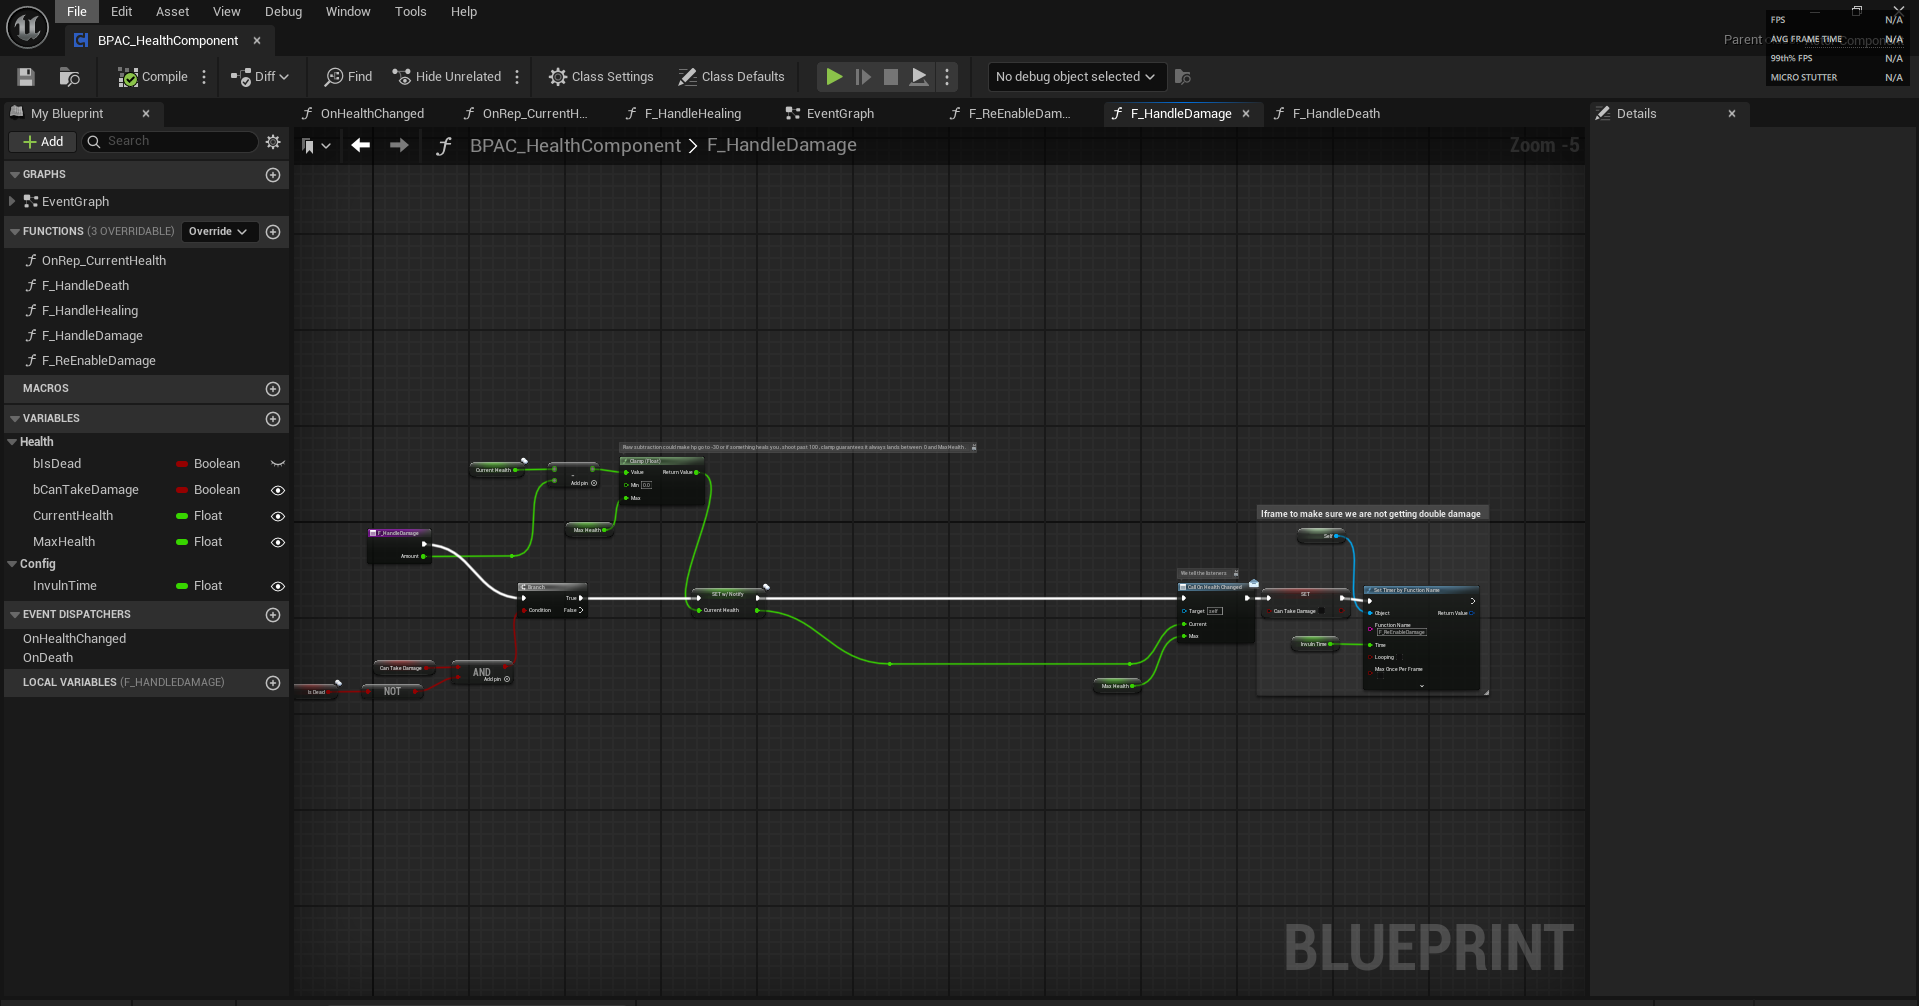Open the bookmarks dropdown in graph toolbar
Screen dimensions: 1919x1006
316,146
